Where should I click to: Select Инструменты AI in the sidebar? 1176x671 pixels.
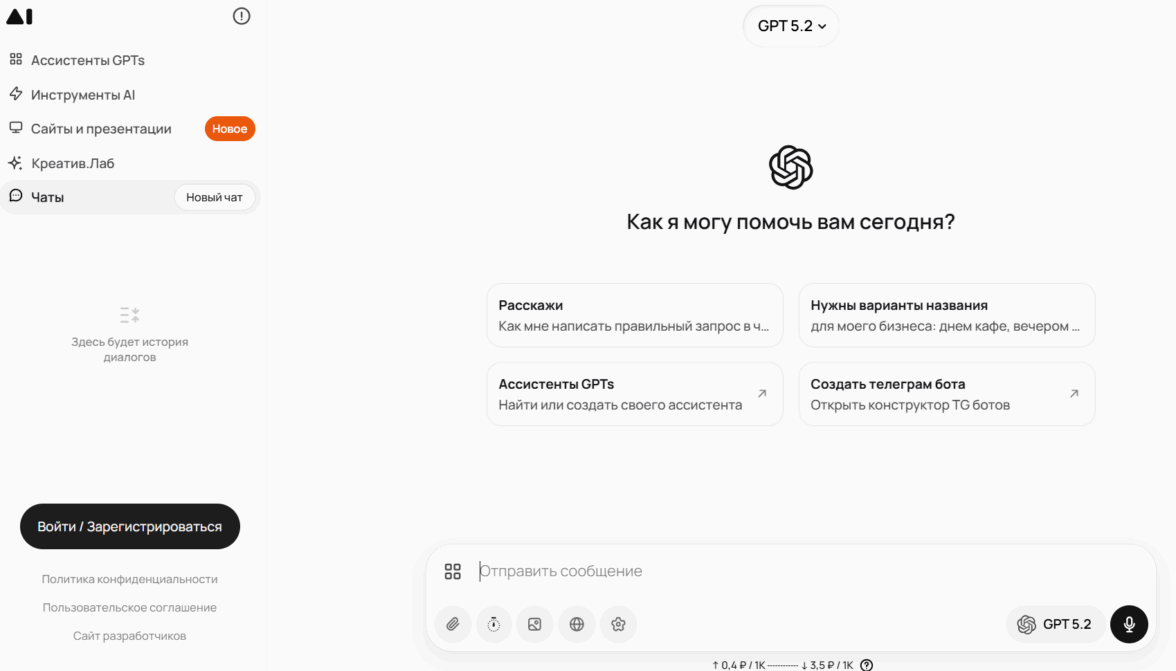[x=72, y=94]
